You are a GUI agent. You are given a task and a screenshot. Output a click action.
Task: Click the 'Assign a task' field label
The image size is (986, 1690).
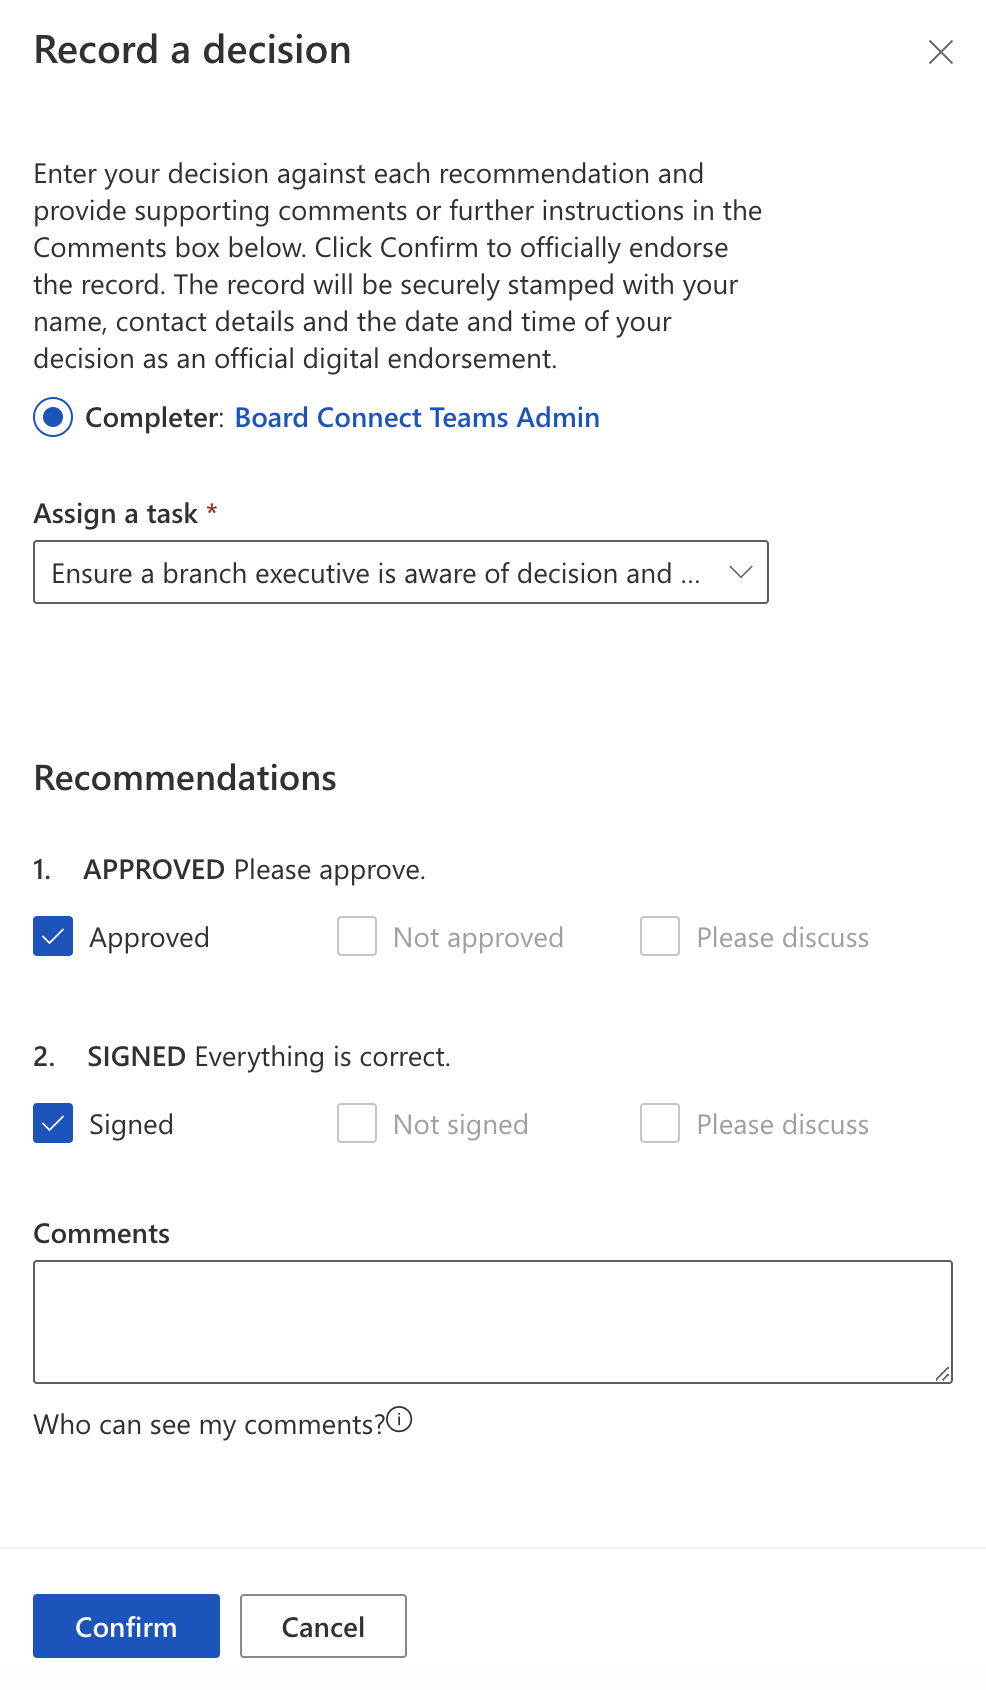pos(116,514)
